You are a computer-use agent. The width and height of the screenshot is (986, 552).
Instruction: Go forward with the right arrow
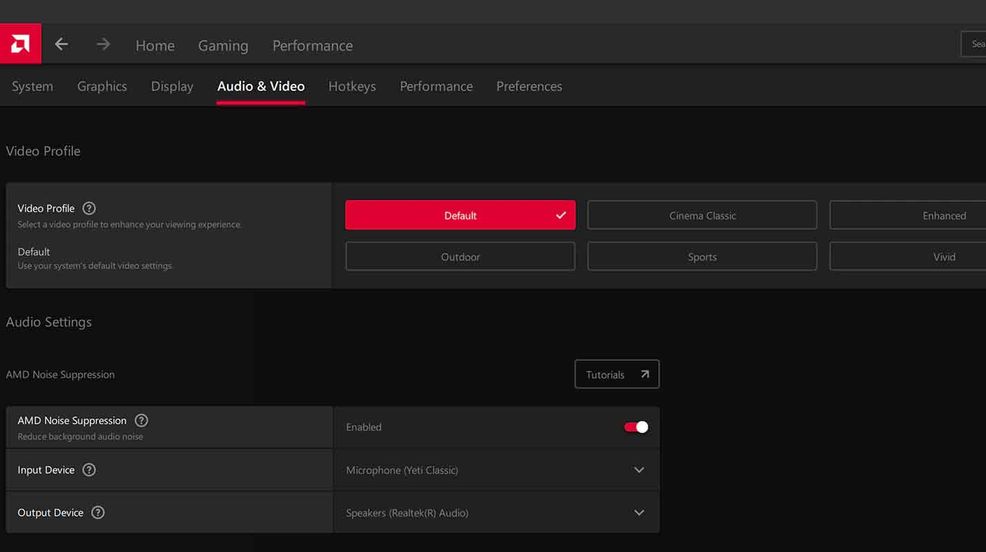point(103,44)
